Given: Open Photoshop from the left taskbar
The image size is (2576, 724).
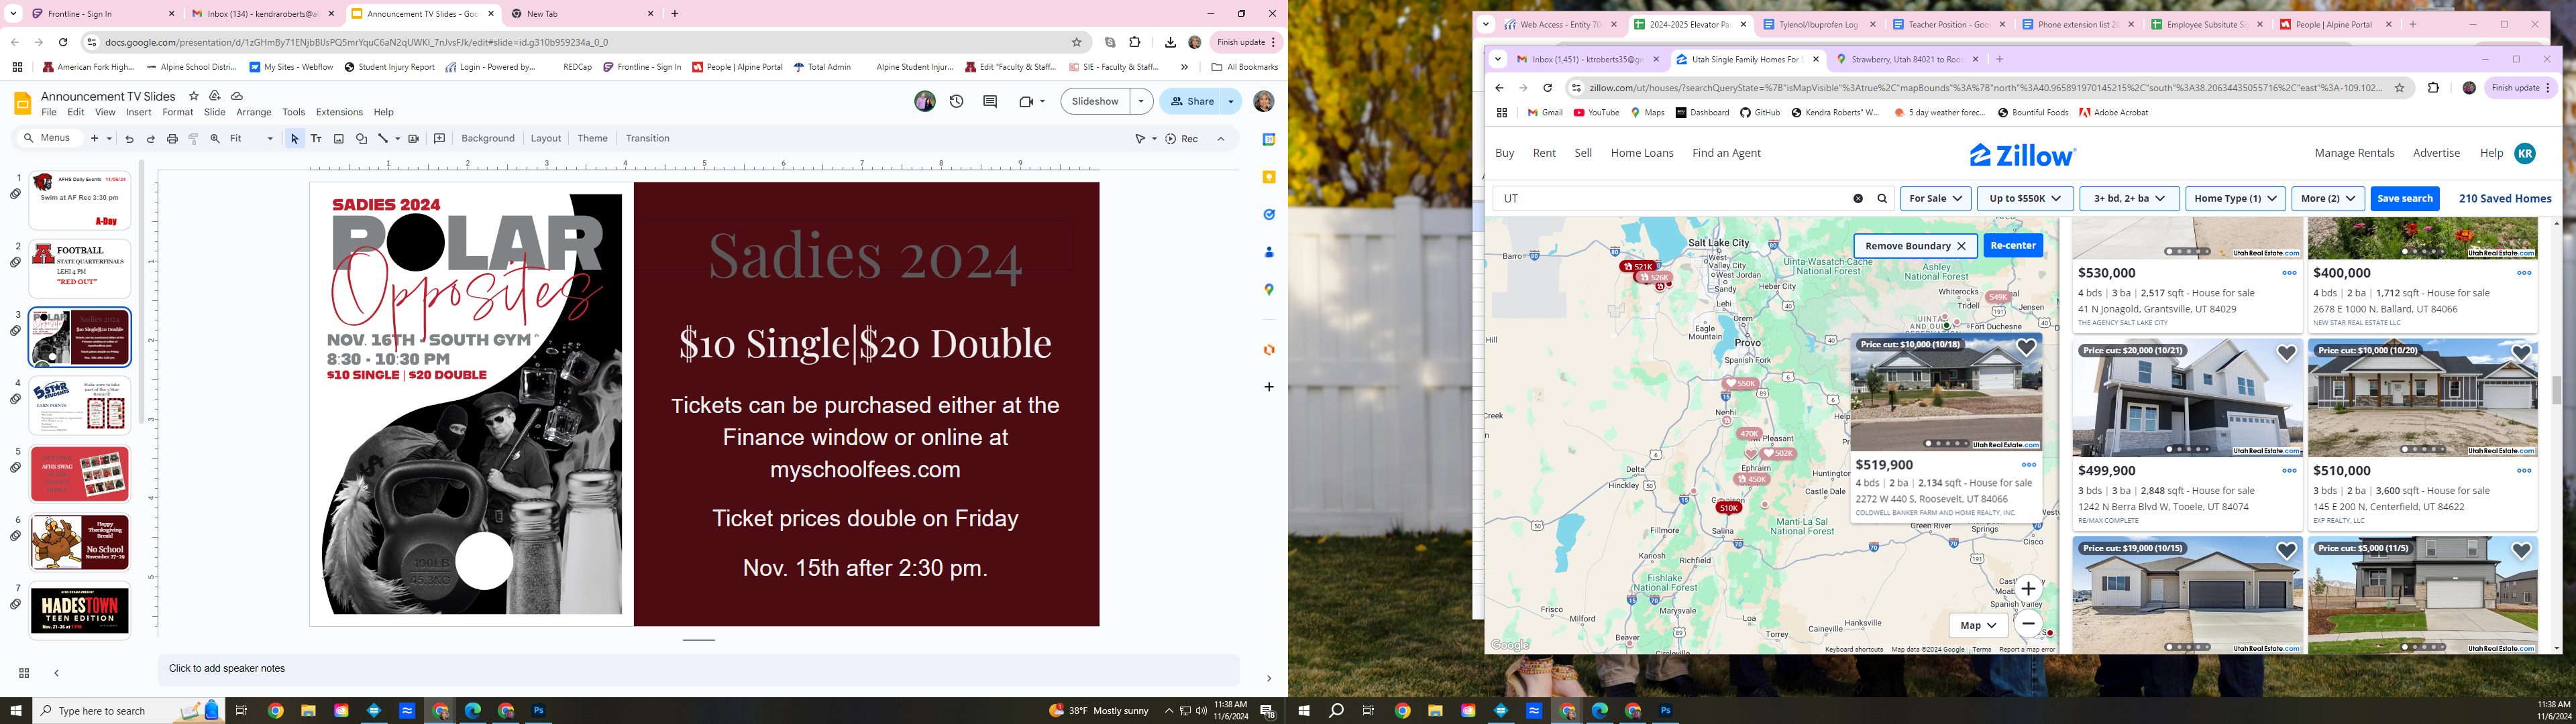Looking at the screenshot, I should [538, 711].
